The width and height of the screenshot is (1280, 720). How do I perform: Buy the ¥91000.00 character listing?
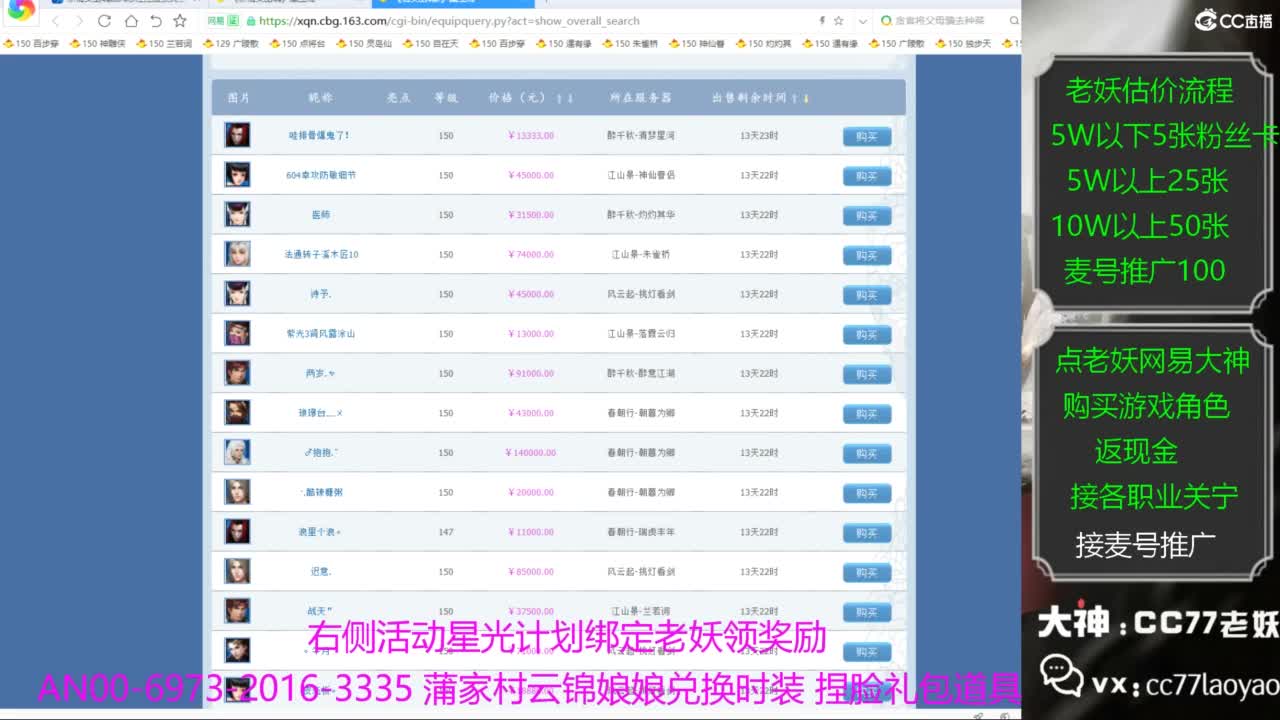click(867, 374)
